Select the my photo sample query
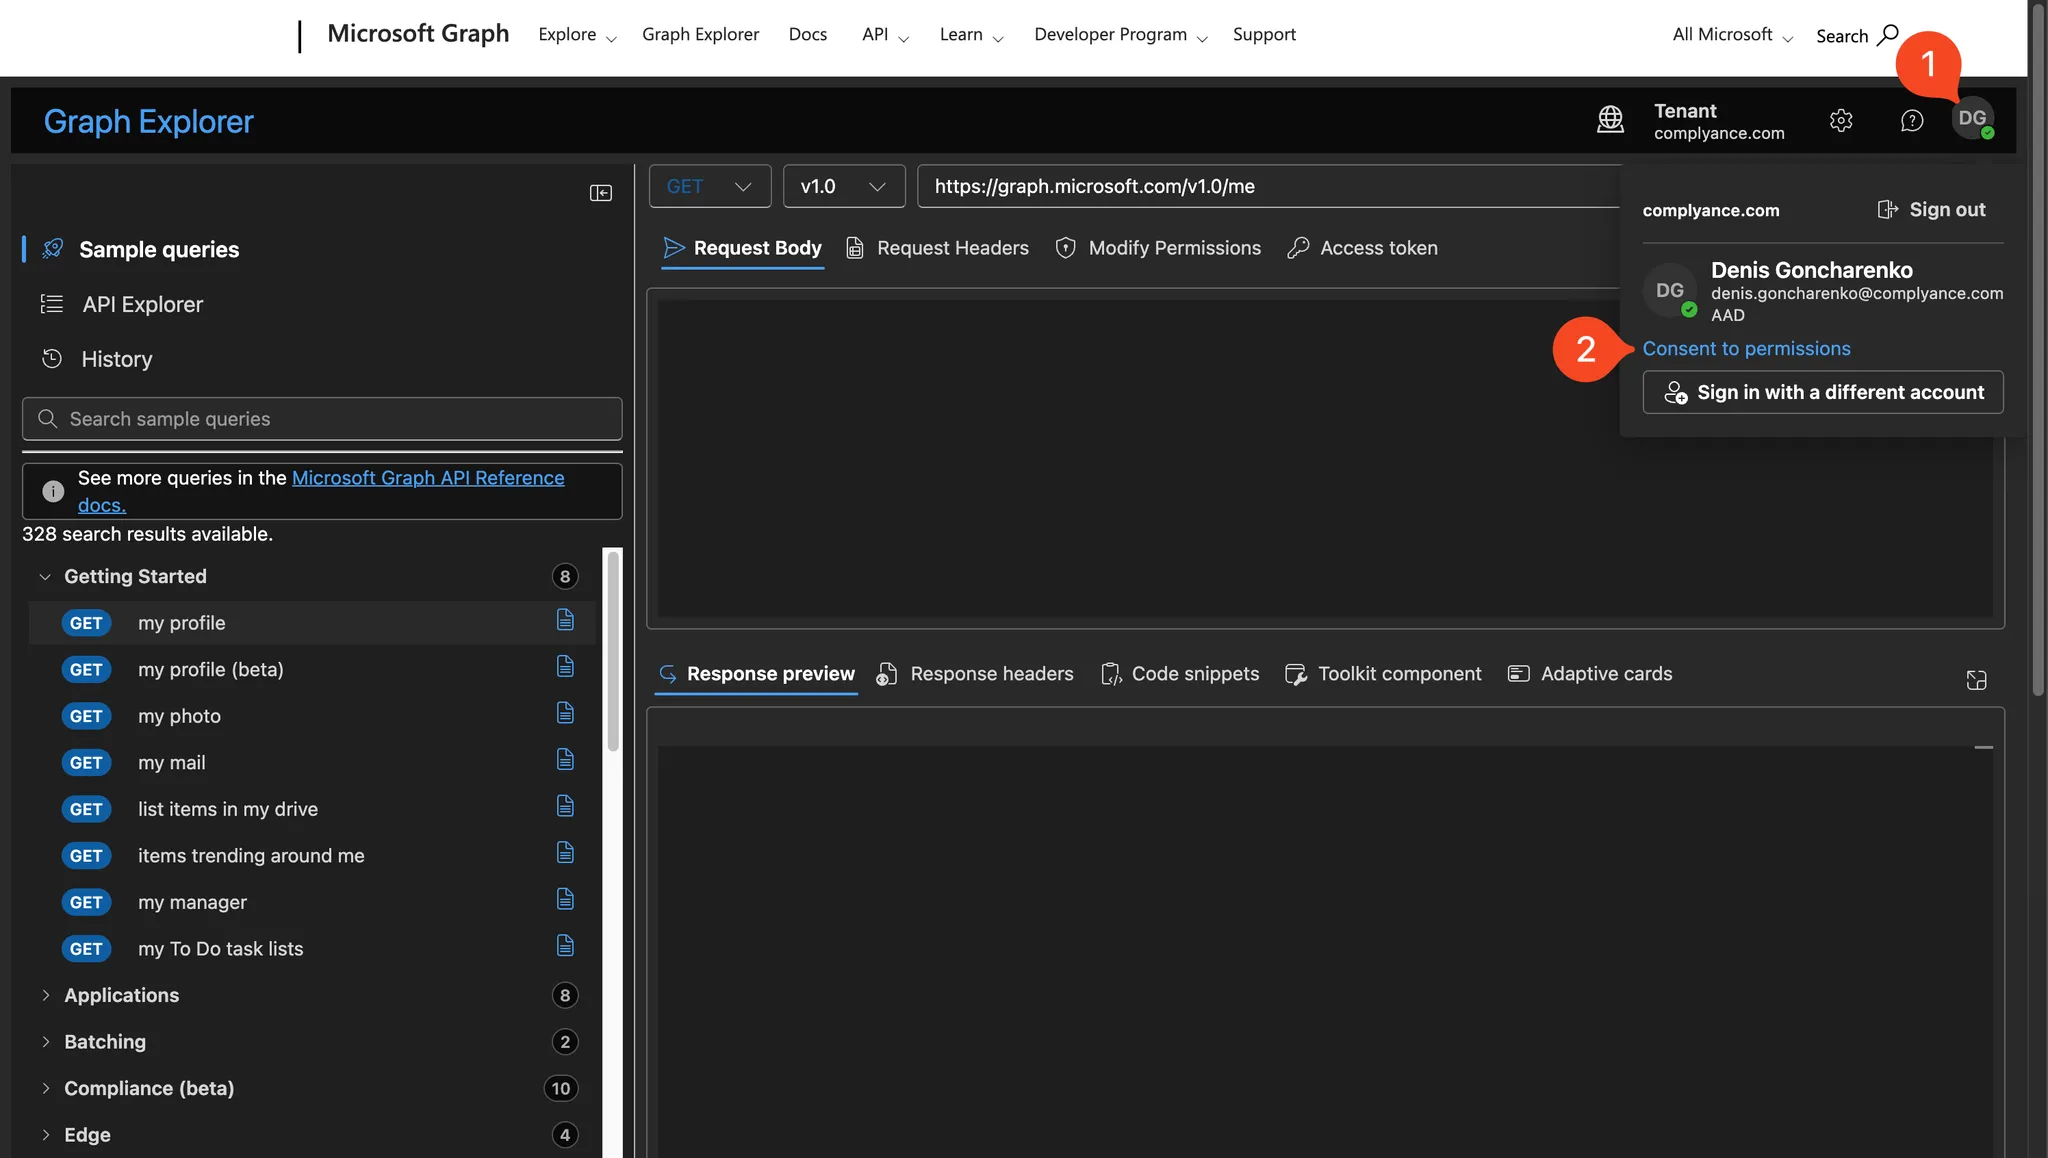 179,716
